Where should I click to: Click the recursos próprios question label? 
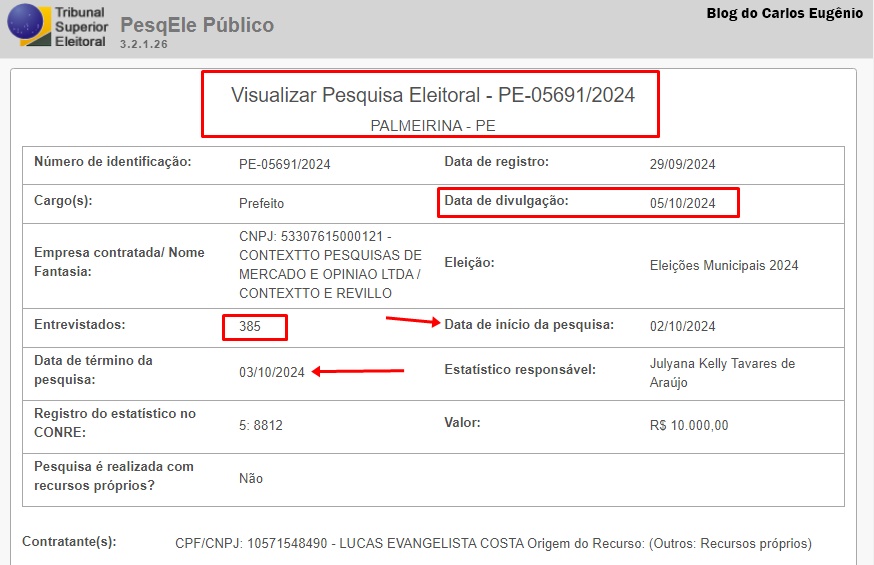114,476
